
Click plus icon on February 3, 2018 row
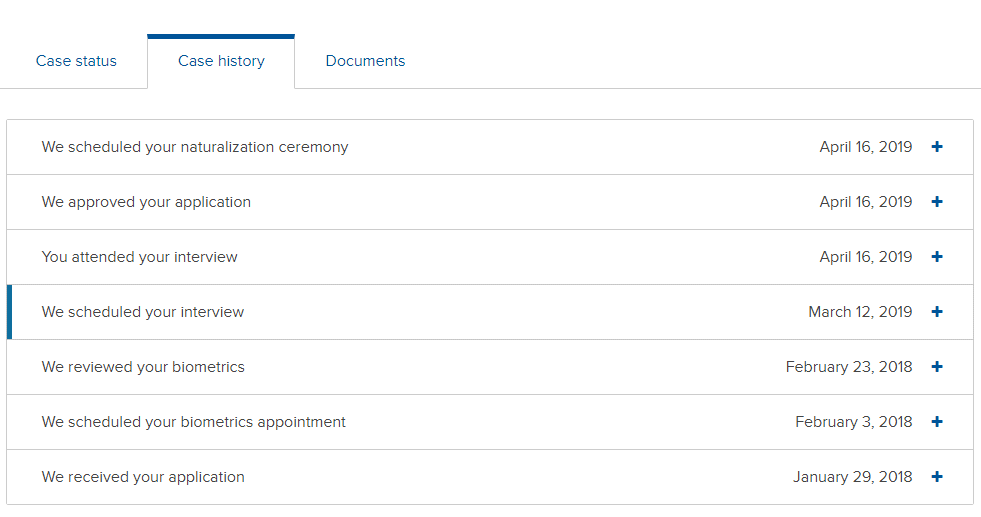click(x=937, y=422)
